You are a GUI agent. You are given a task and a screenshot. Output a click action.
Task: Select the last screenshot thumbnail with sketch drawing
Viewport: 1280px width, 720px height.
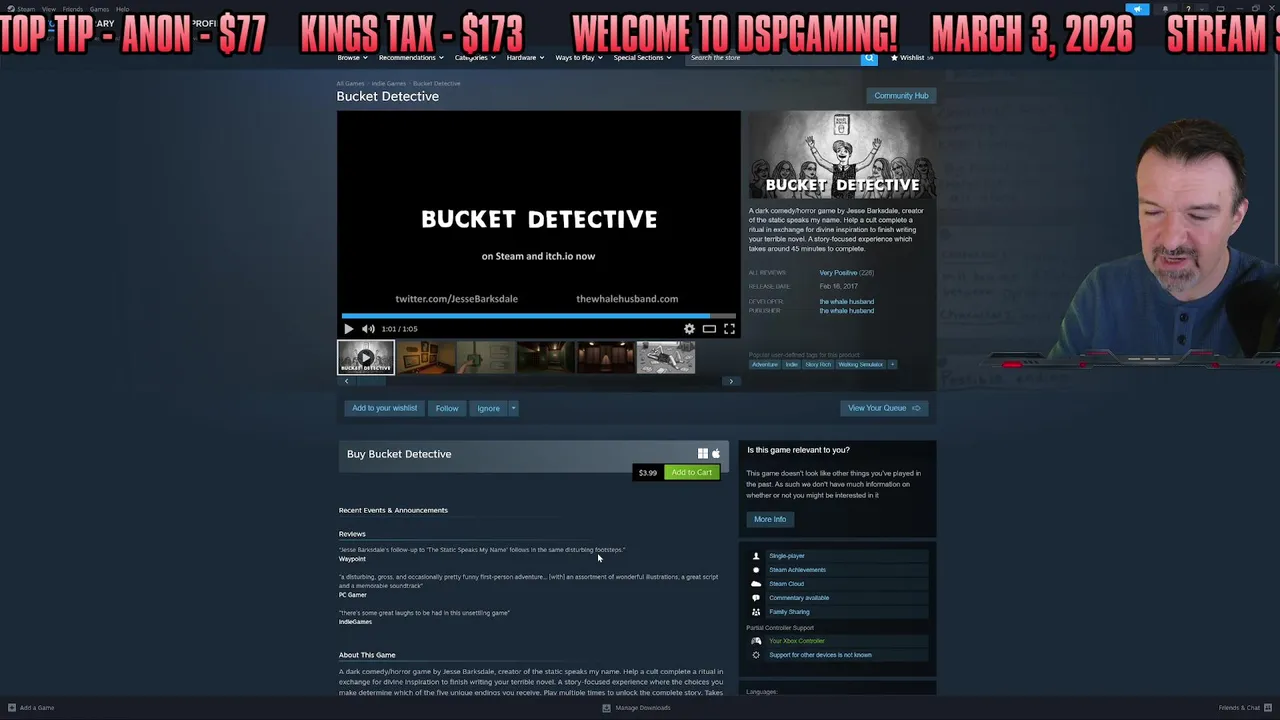(x=666, y=357)
